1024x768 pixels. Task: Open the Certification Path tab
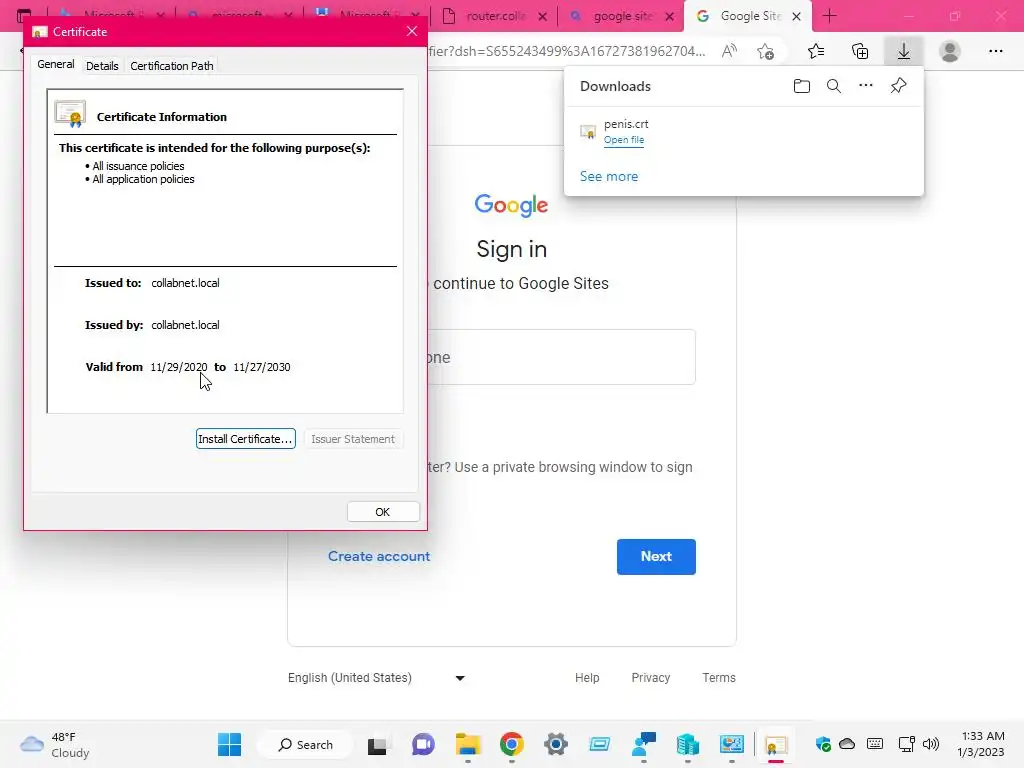pyautogui.click(x=172, y=66)
